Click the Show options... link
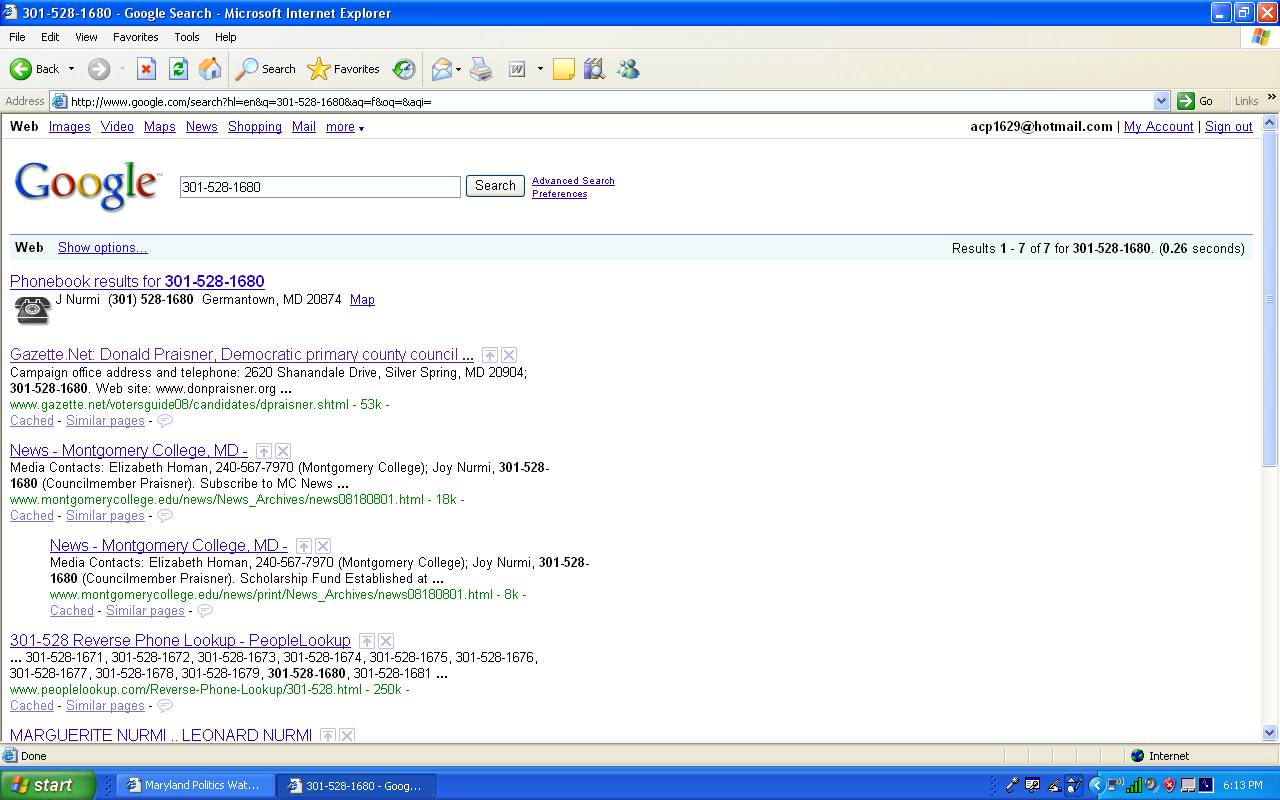 coord(102,248)
